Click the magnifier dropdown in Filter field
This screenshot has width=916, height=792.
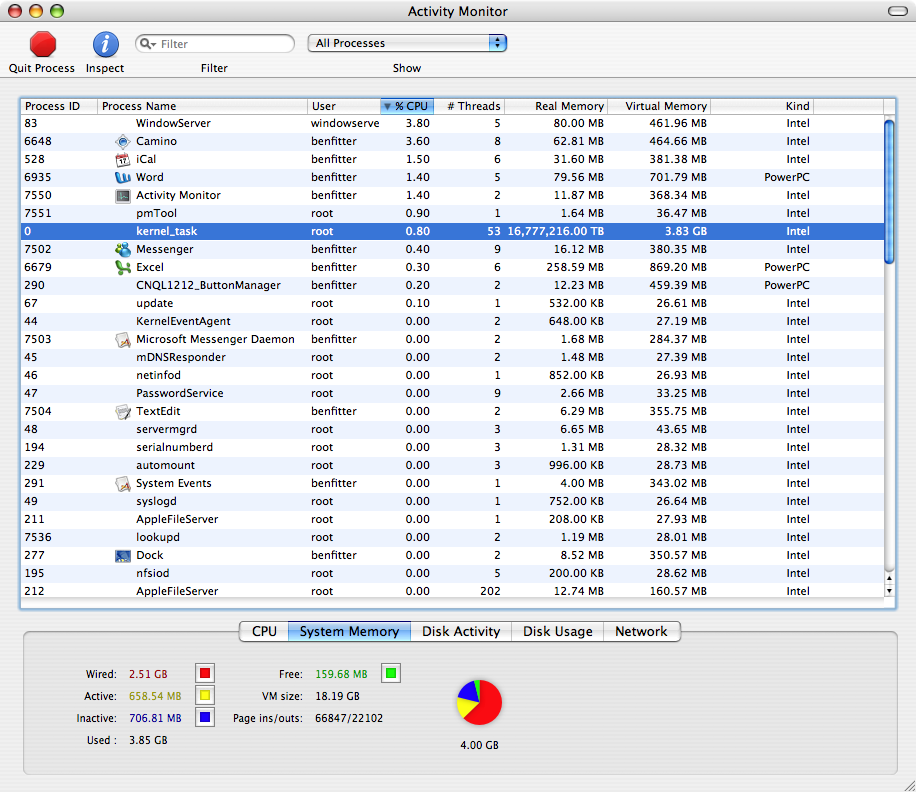(148, 44)
